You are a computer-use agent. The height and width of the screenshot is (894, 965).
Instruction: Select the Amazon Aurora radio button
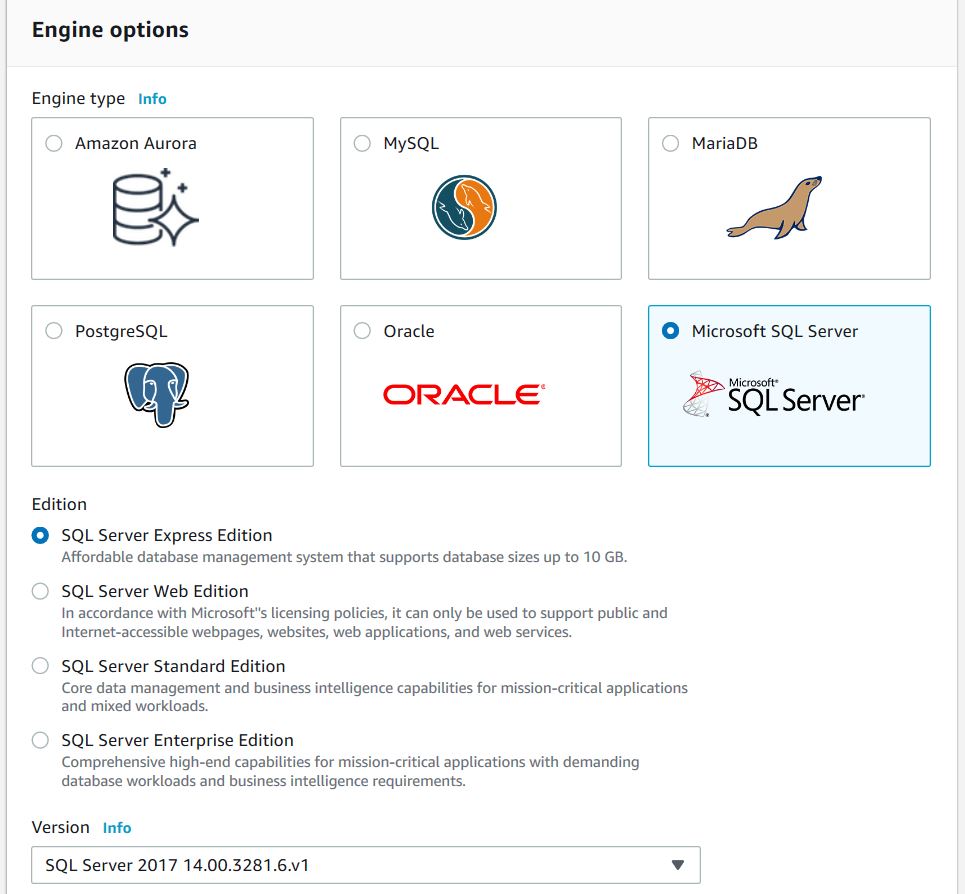(54, 143)
